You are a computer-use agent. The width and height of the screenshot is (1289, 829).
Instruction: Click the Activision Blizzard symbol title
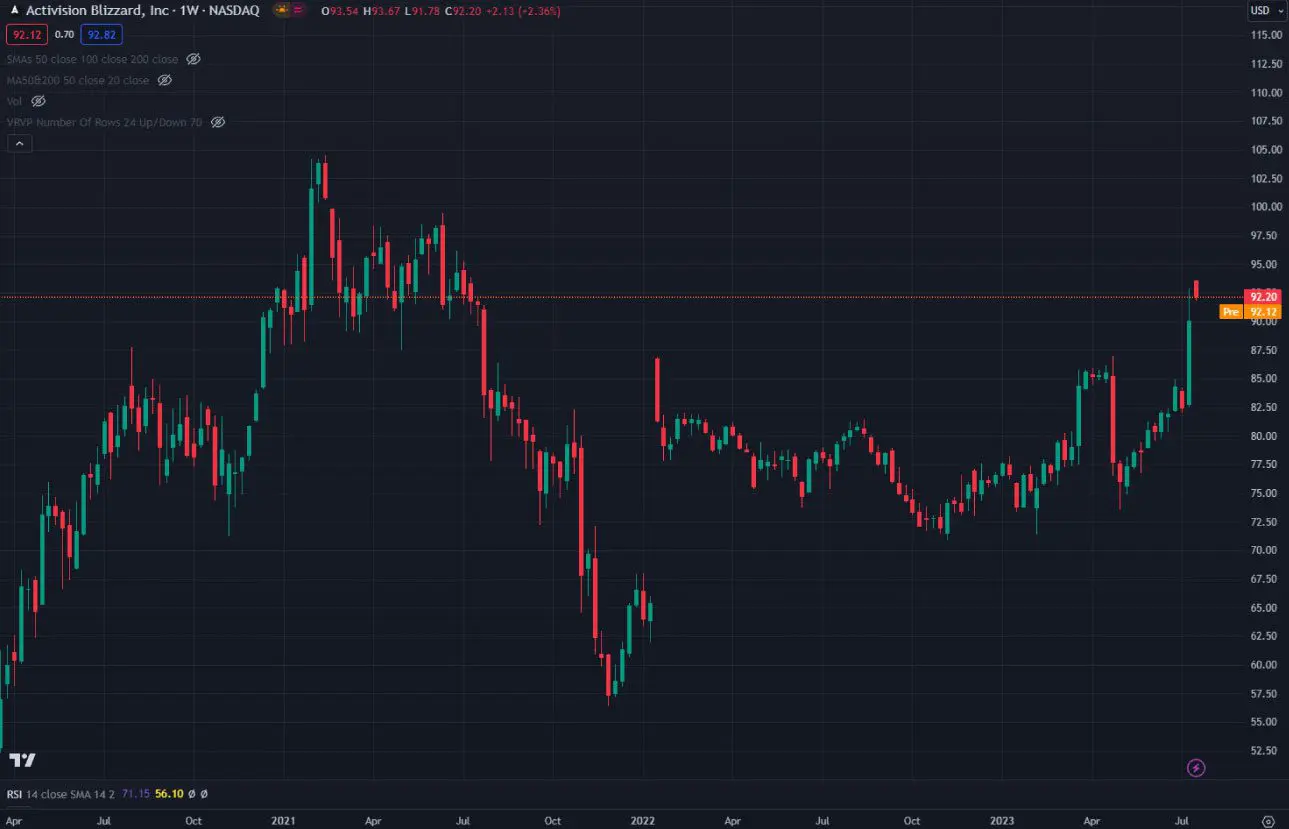tap(142, 10)
